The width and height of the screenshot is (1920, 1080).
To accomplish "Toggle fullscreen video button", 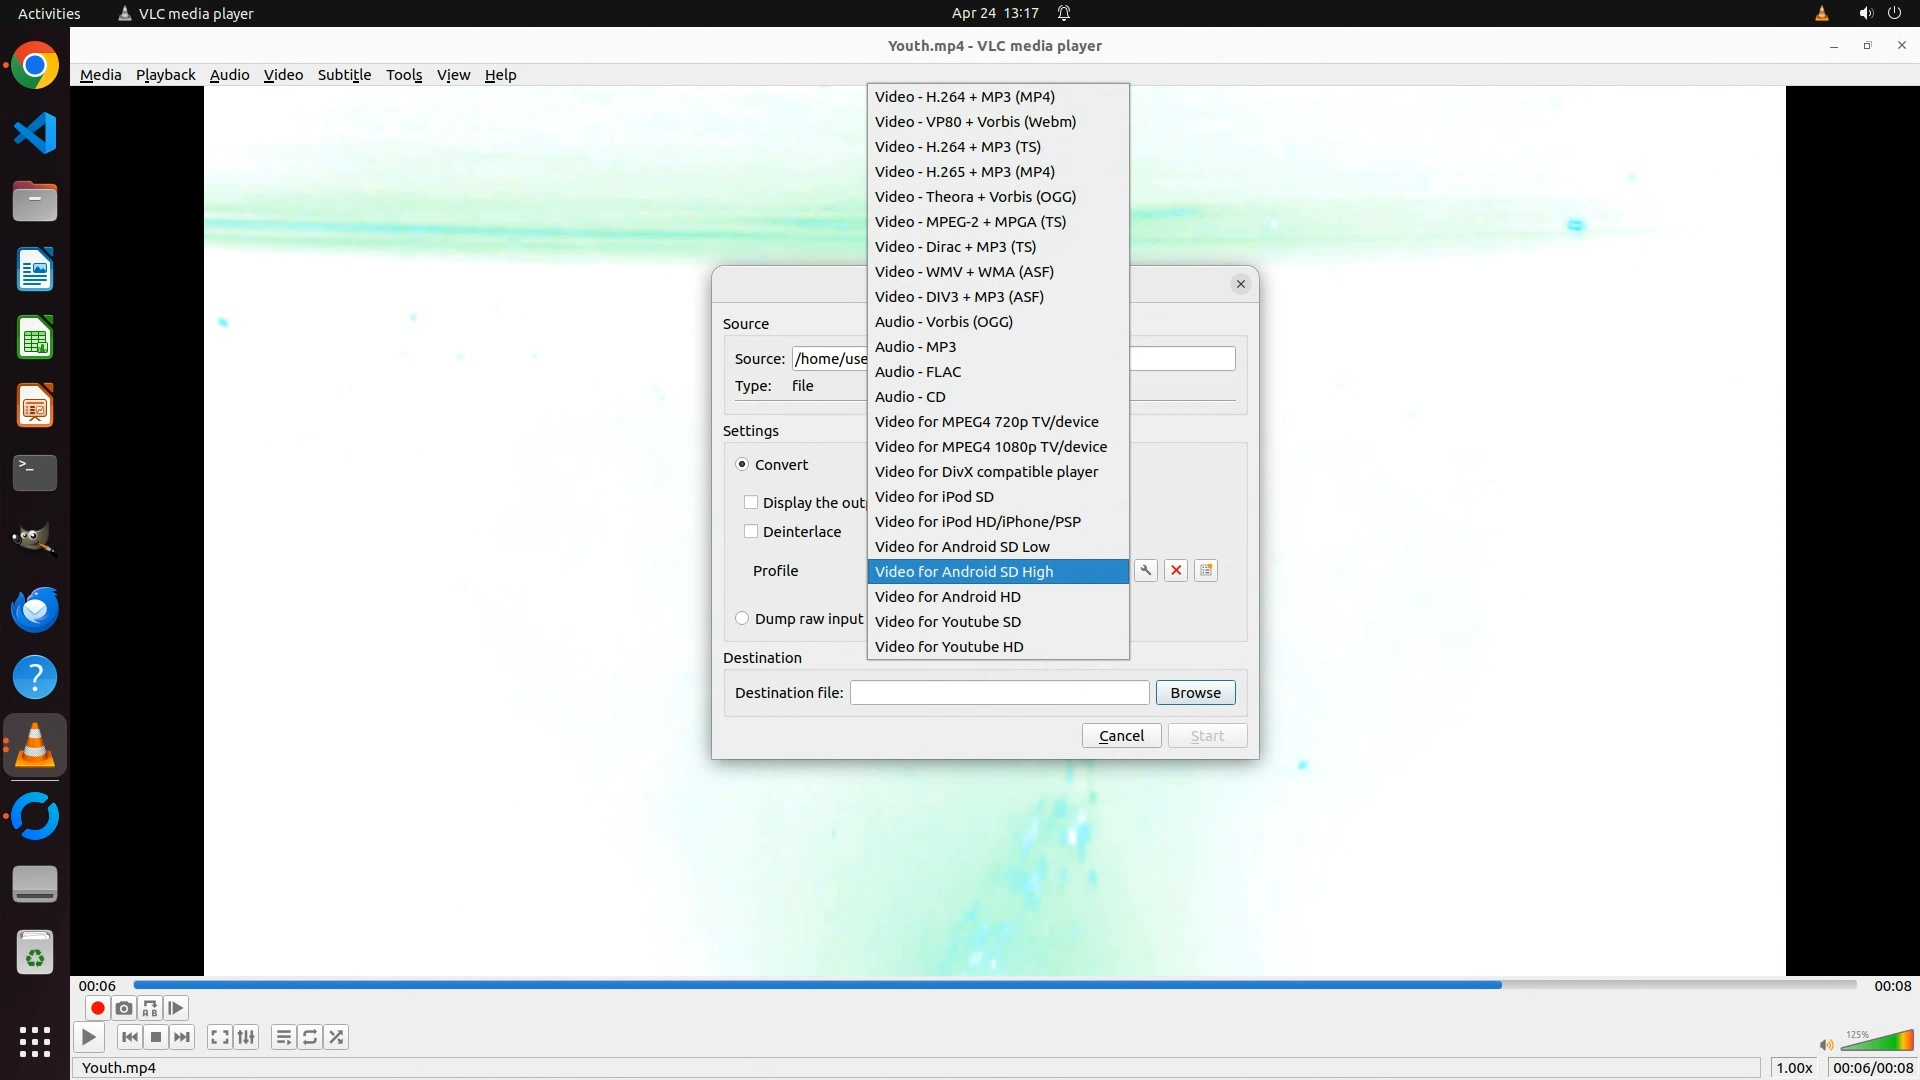I will click(219, 1037).
